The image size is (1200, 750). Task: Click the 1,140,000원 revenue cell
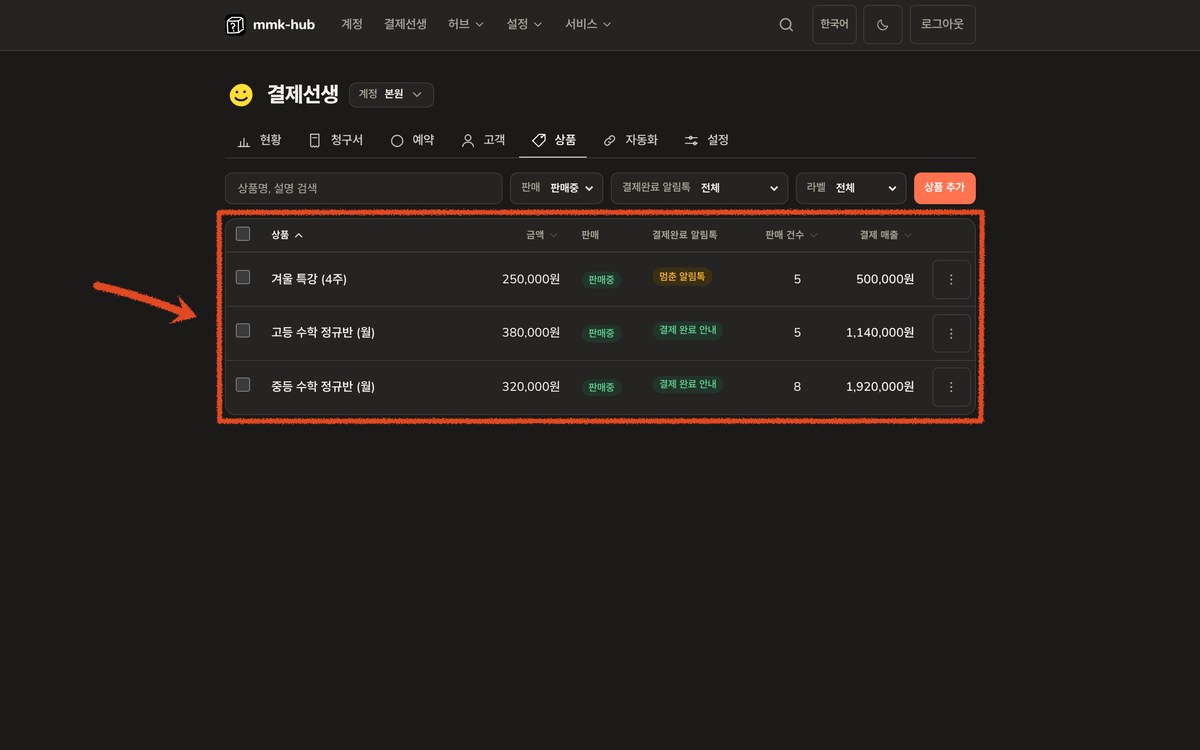pyautogui.click(x=880, y=332)
